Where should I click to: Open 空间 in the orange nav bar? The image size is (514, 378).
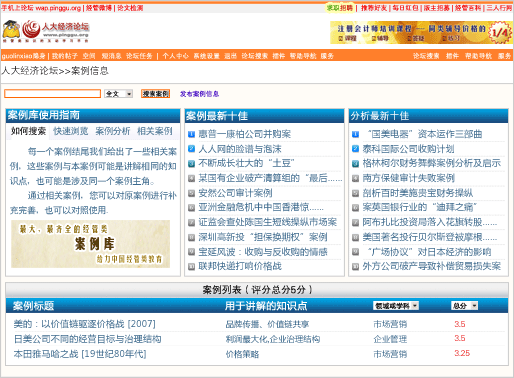[x=89, y=56]
